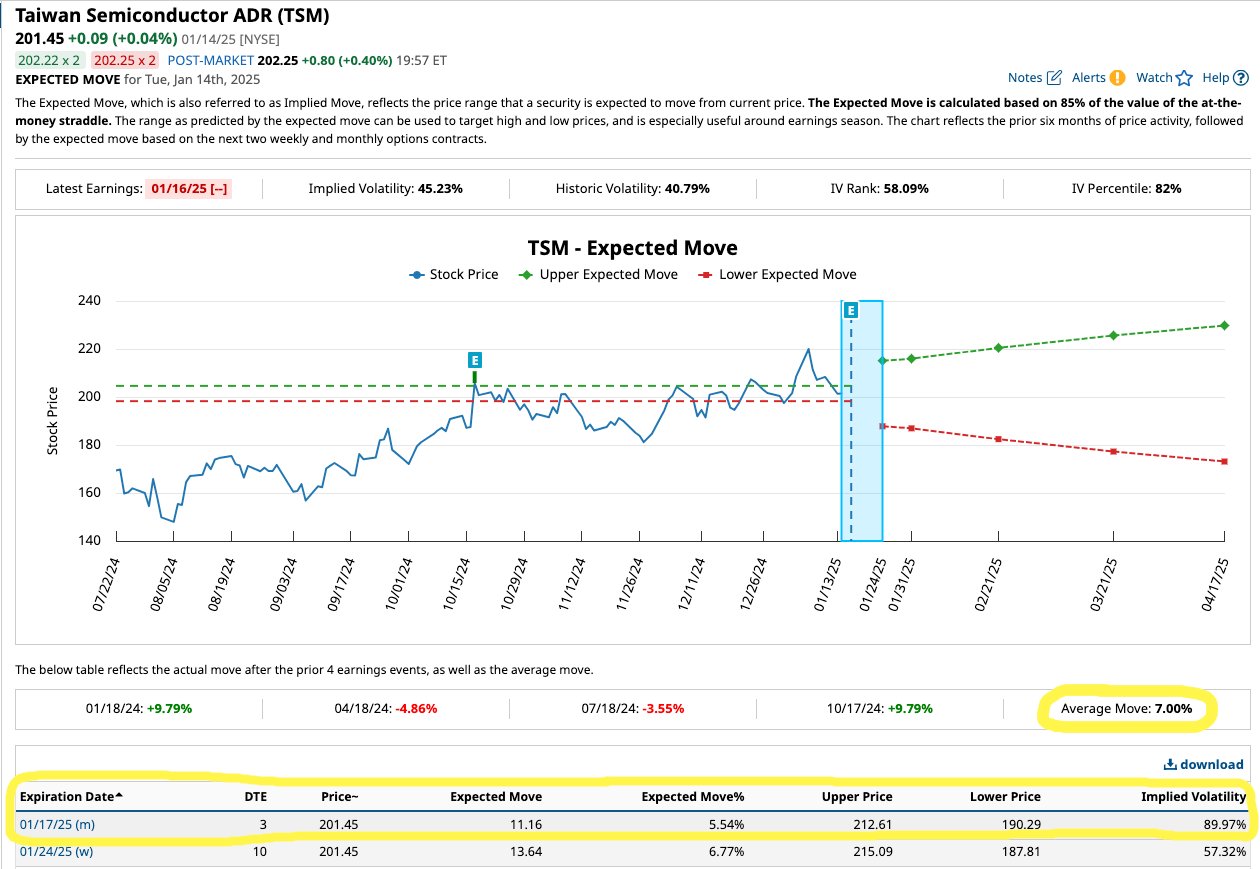The image size is (1260, 869).
Task: Open the Alerts warning icon
Action: pyautogui.click(x=1117, y=78)
